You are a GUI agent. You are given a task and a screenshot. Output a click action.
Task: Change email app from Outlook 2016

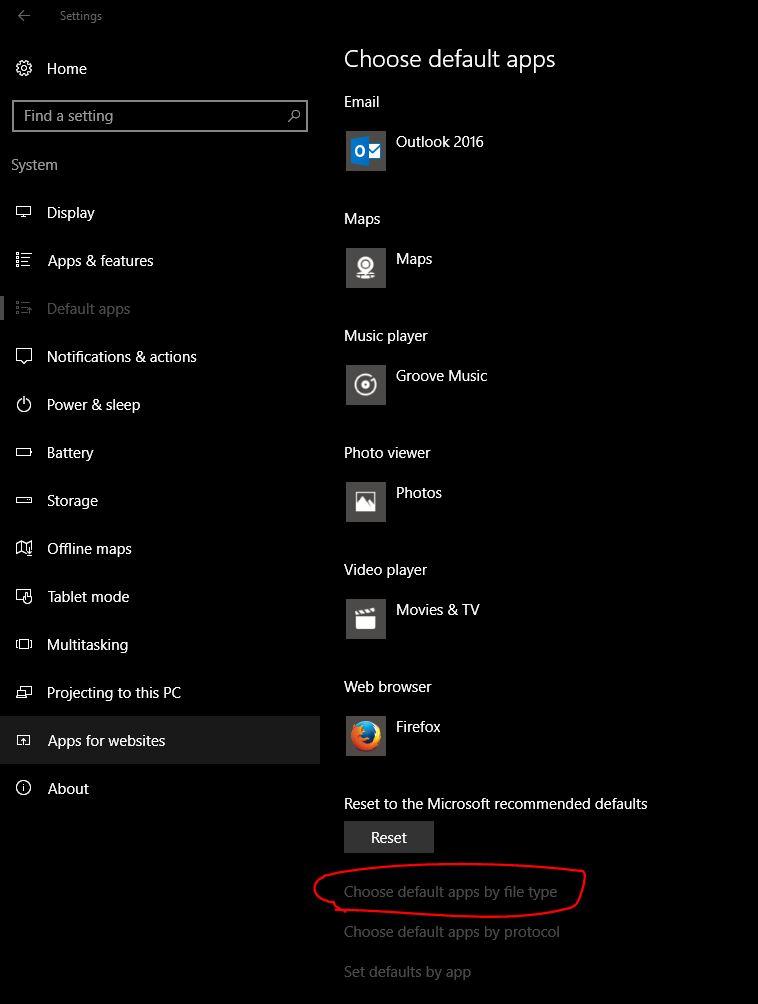click(439, 142)
